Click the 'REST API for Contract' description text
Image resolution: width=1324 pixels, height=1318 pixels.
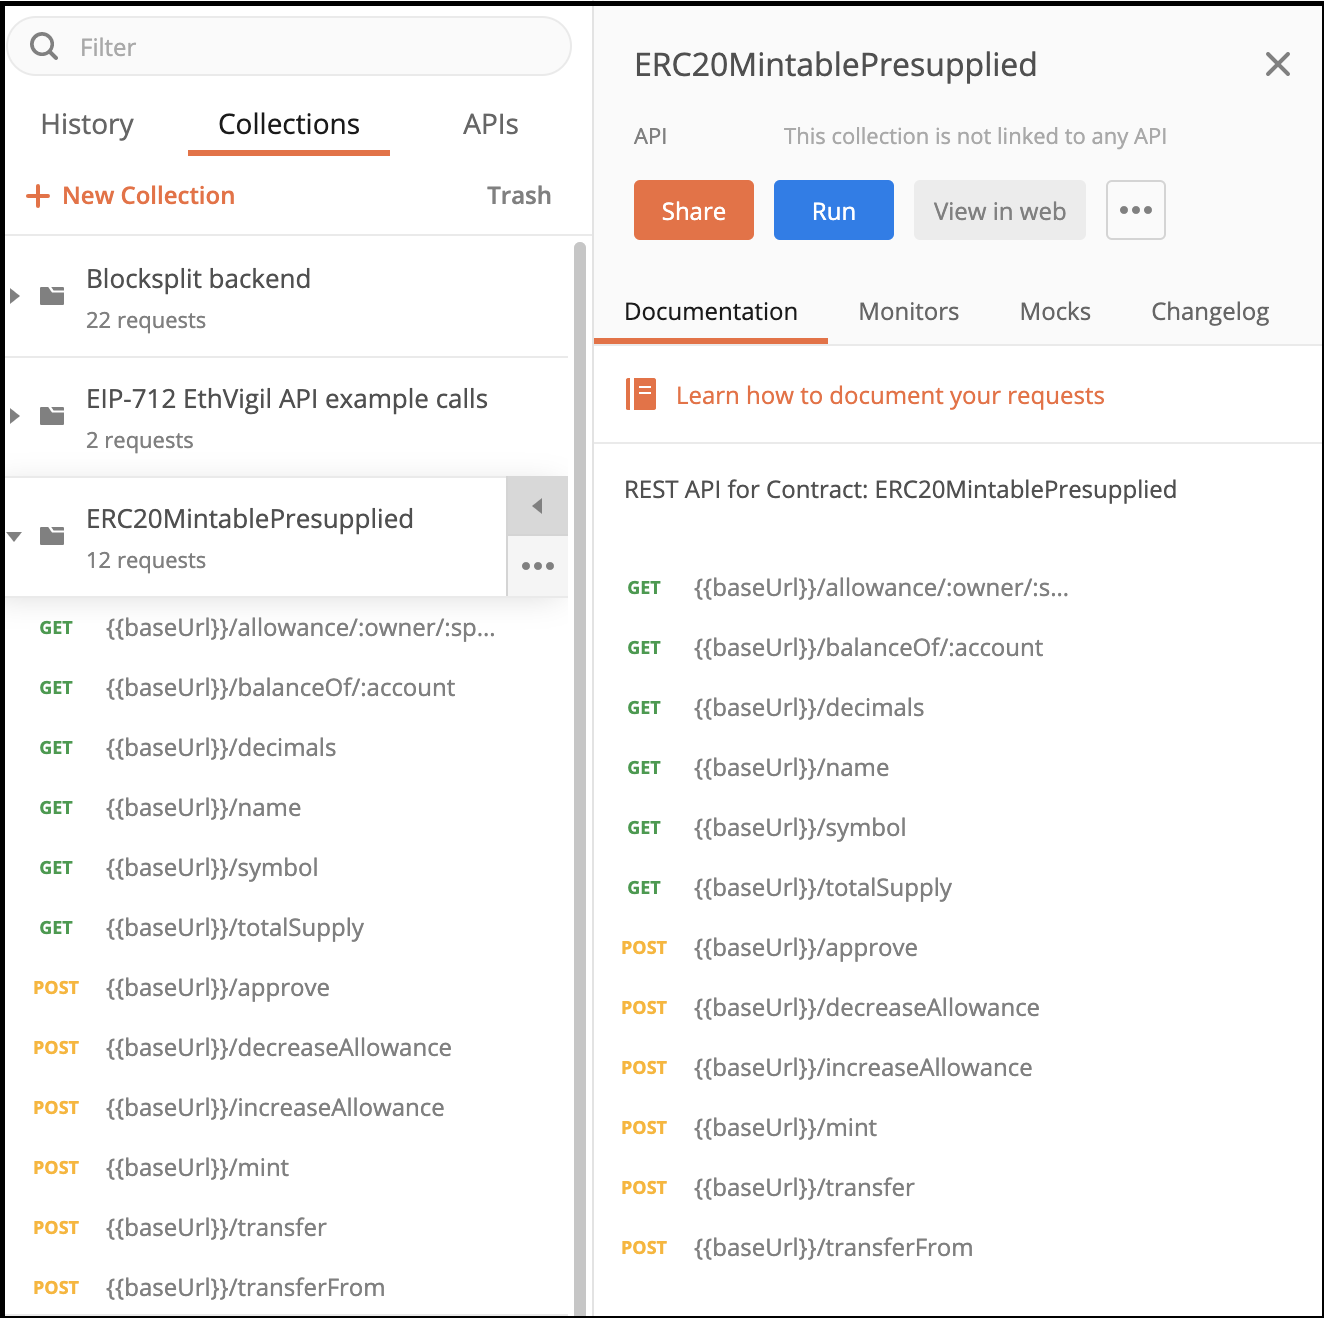[900, 490]
